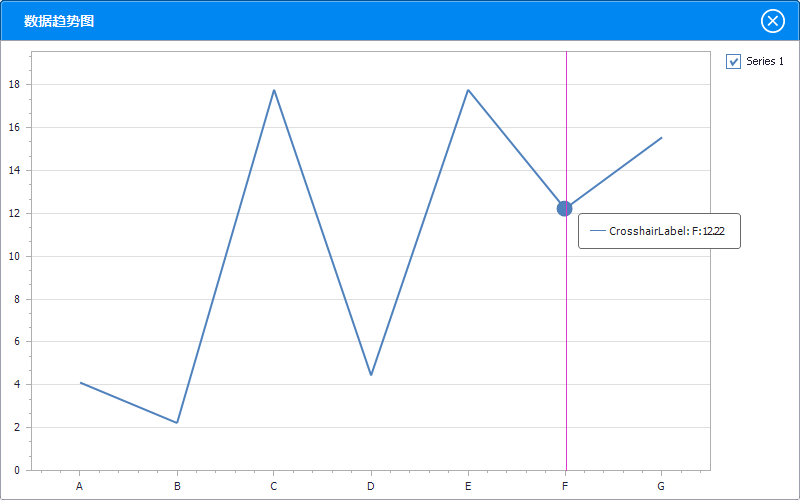The image size is (800, 500).
Task: Click the CrosshairLabel F:12.22 tooltip
Action: [659, 231]
